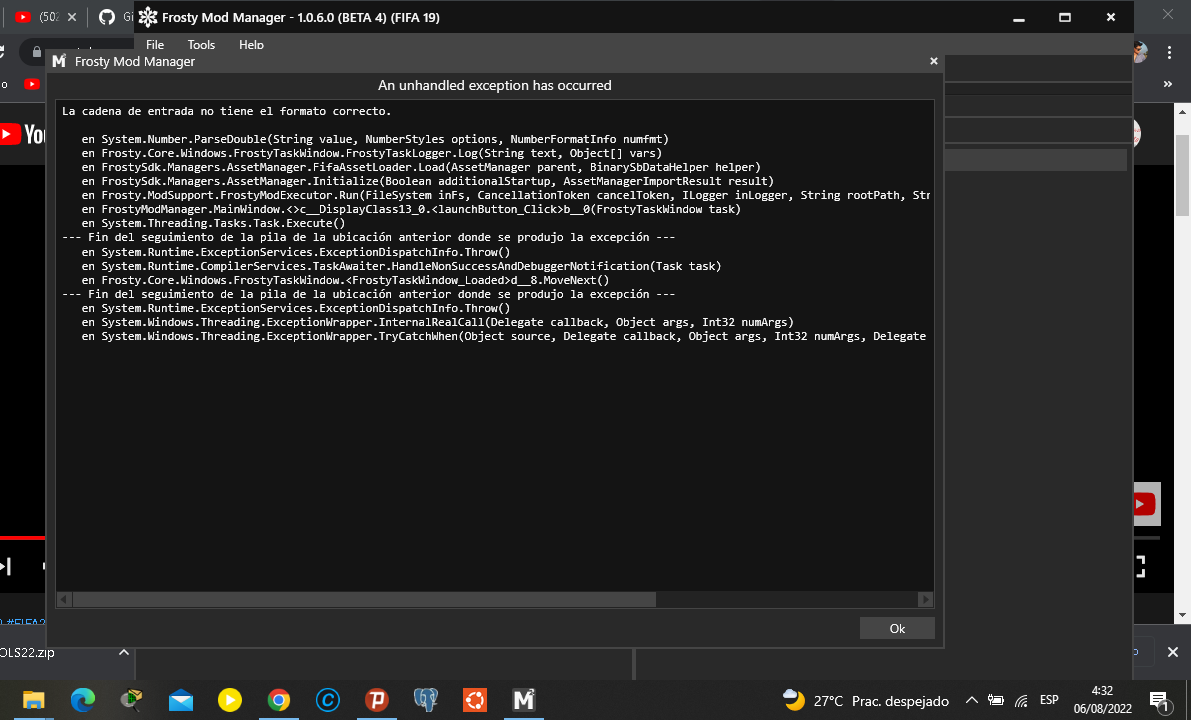Screen dimensions: 1191x720
Task: Close the Frosty Mod Manager exception dialog
Action: point(934,61)
